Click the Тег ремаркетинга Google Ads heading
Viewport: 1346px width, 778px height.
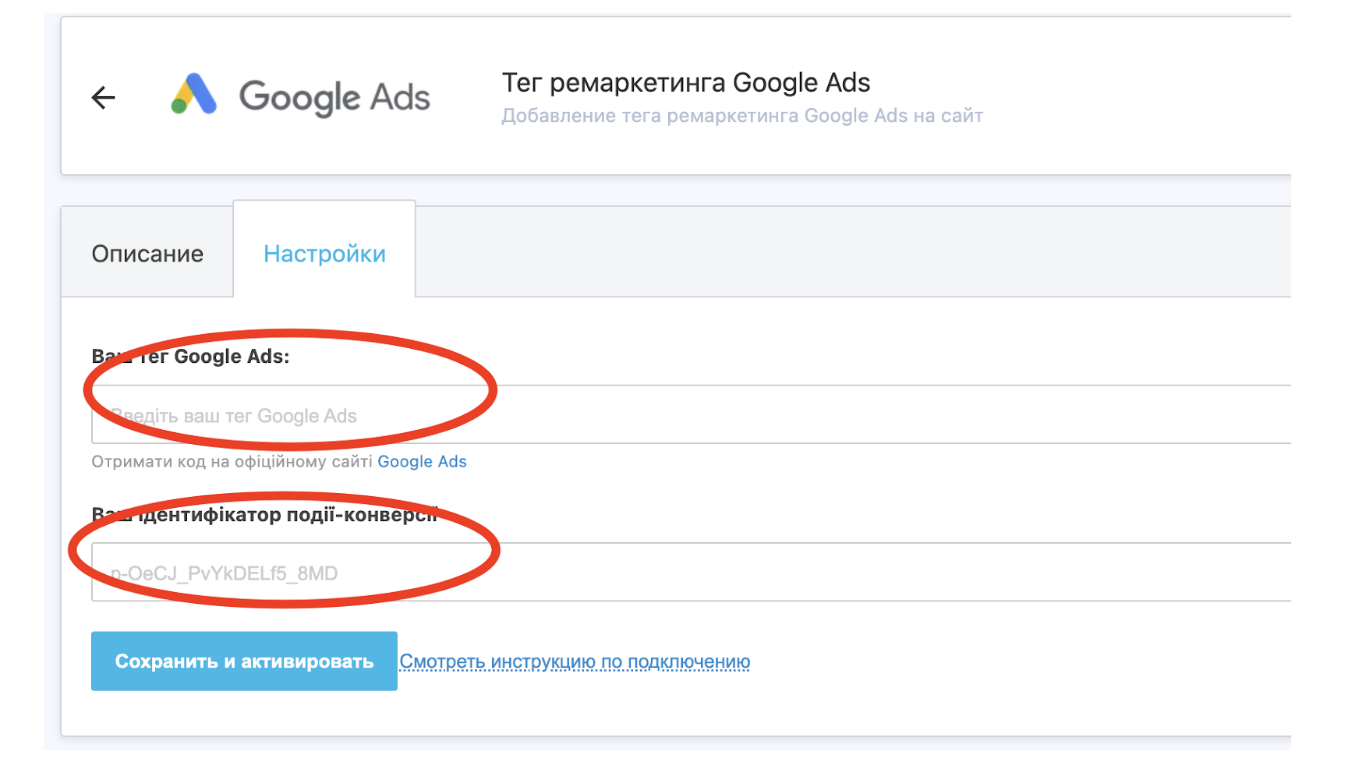[x=686, y=82]
